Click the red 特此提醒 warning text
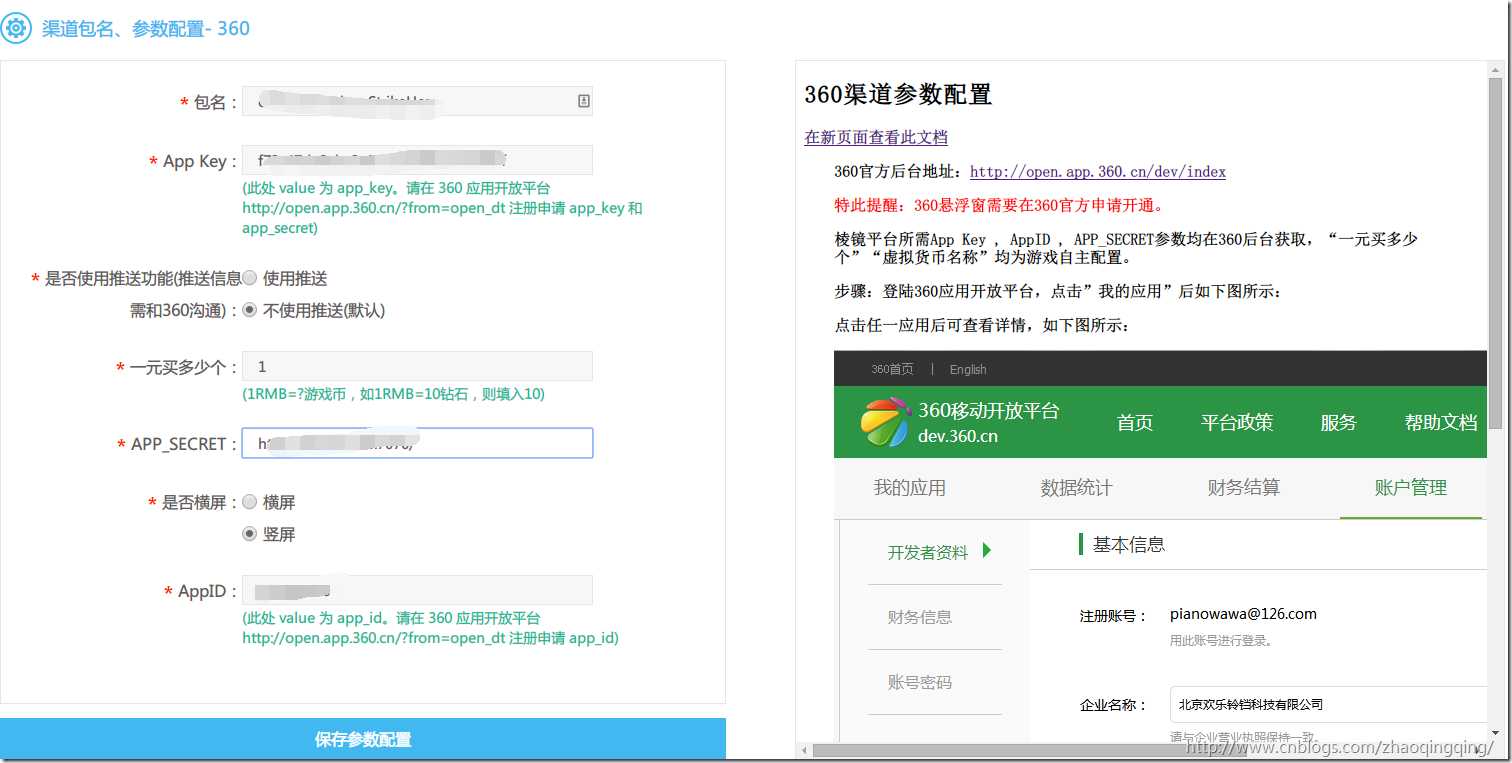 point(999,206)
